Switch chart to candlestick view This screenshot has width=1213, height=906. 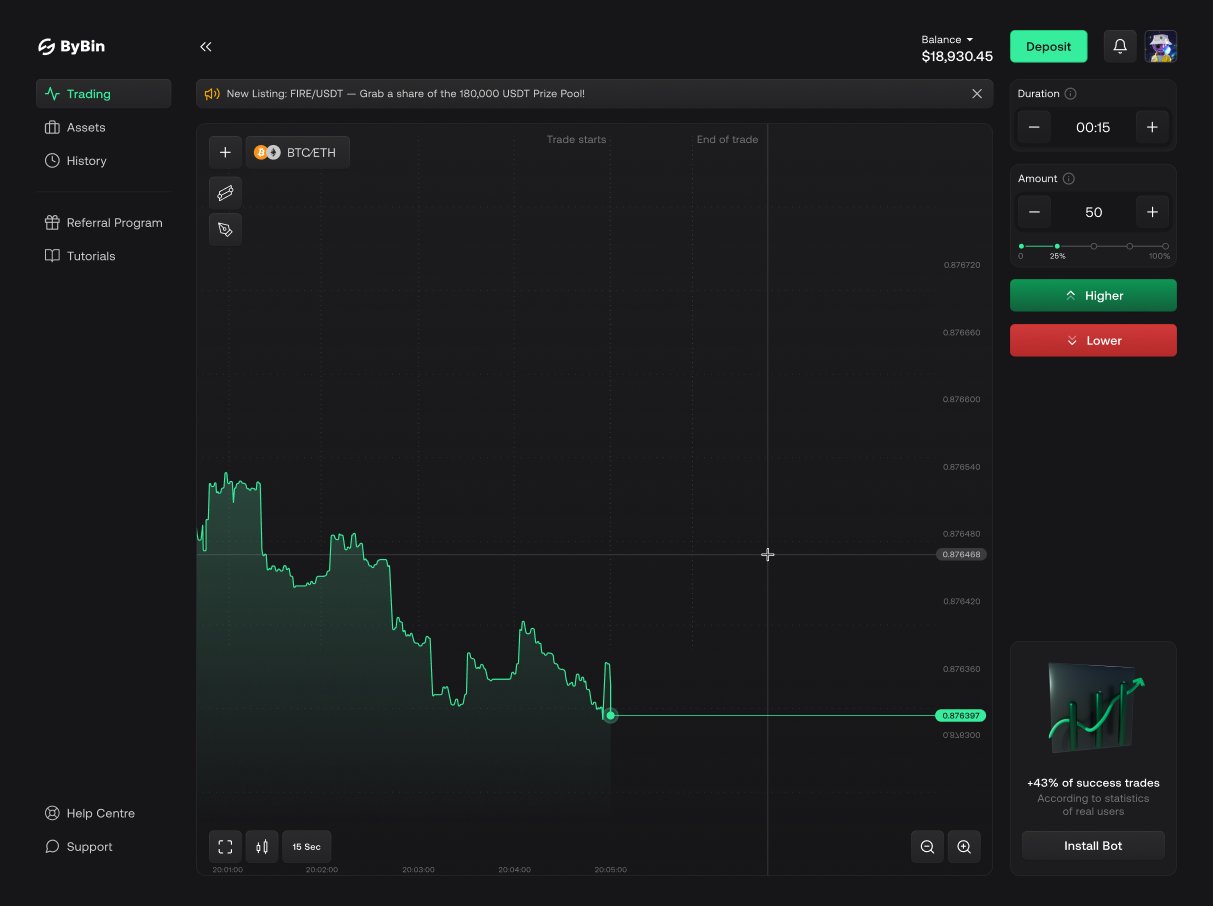tap(262, 846)
